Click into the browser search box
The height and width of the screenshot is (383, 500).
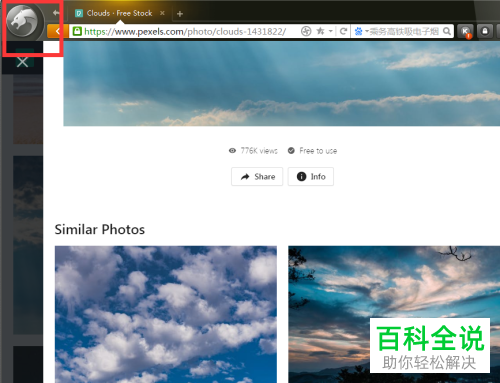tap(404, 31)
